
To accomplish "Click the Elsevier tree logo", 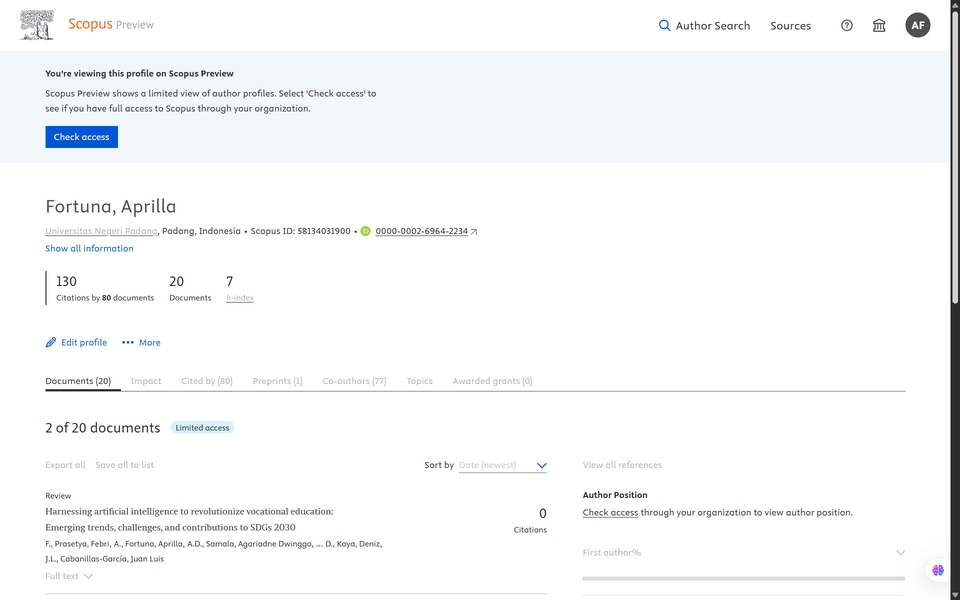I will click(x=37, y=25).
